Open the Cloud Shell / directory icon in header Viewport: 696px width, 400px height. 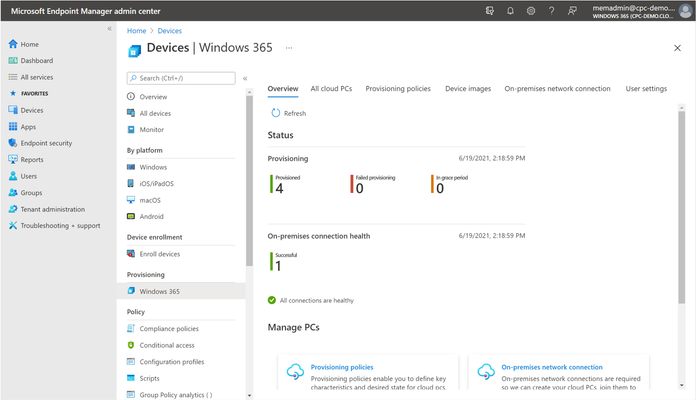(x=490, y=11)
